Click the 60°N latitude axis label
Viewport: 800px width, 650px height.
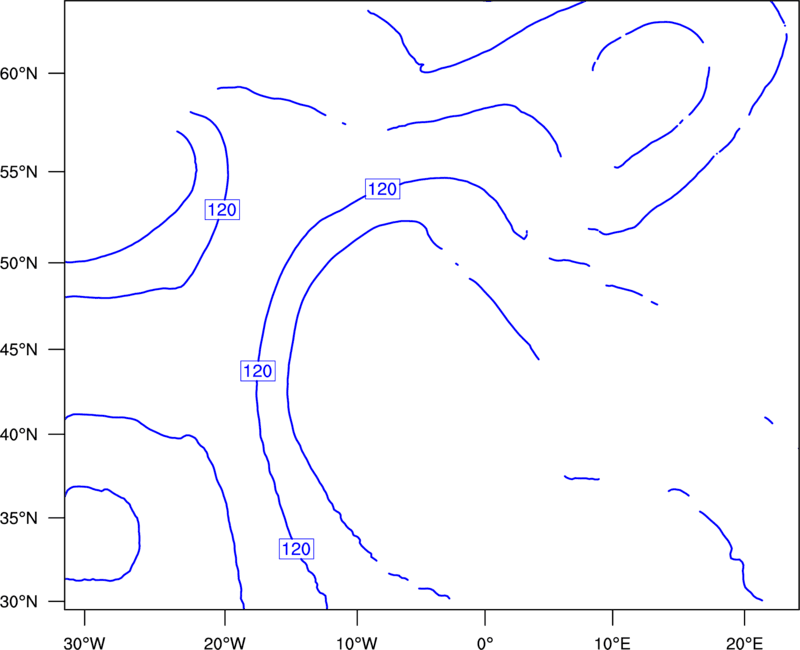pos(19,74)
